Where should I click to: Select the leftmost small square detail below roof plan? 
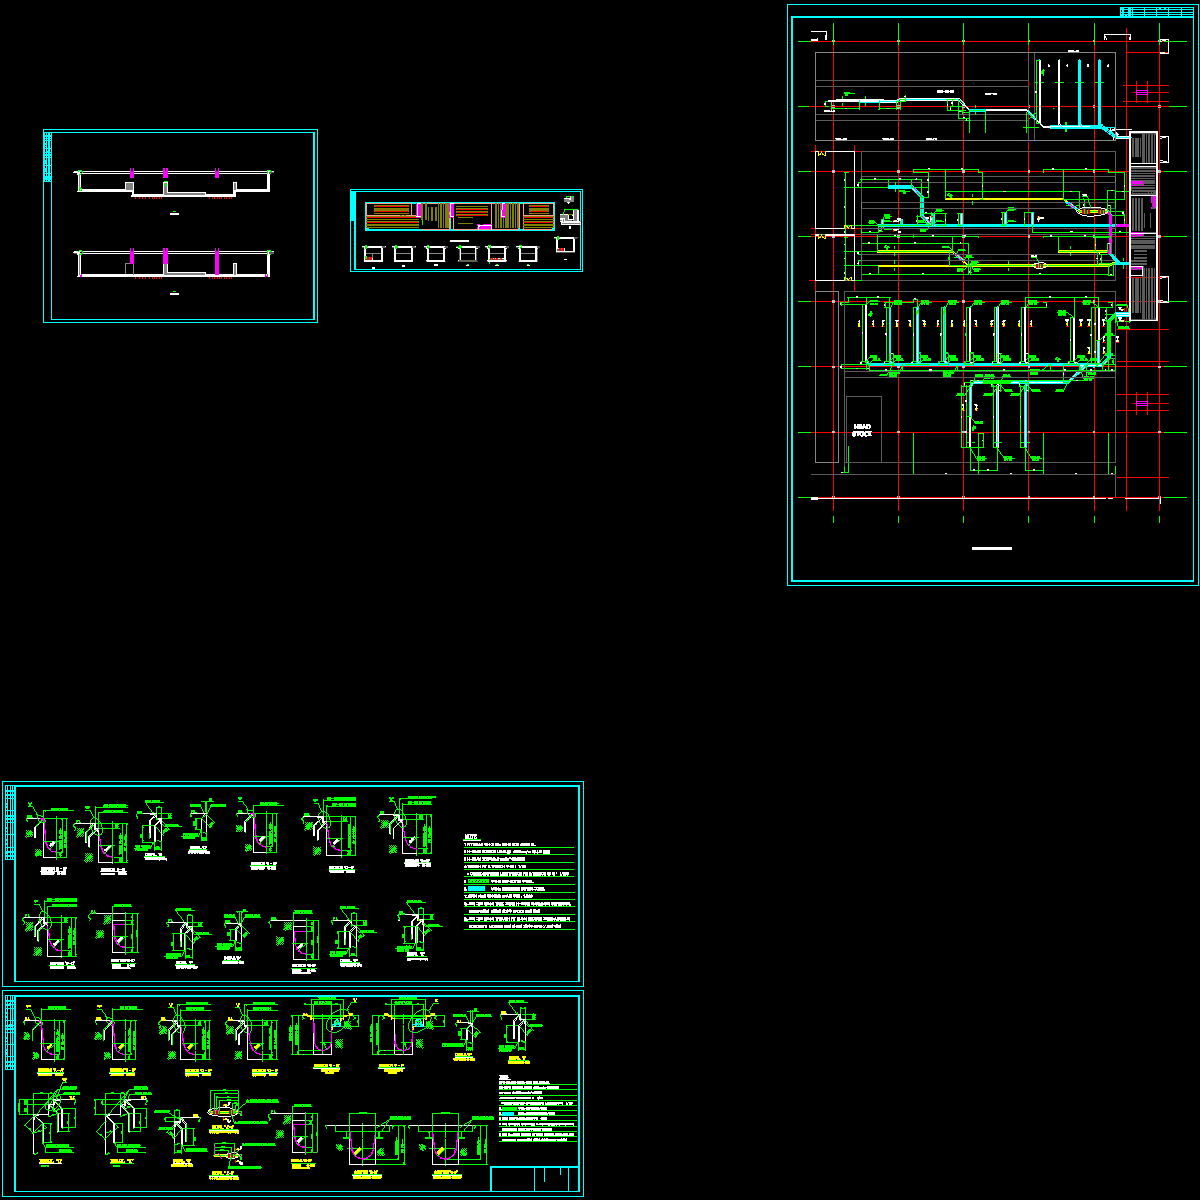[373, 254]
